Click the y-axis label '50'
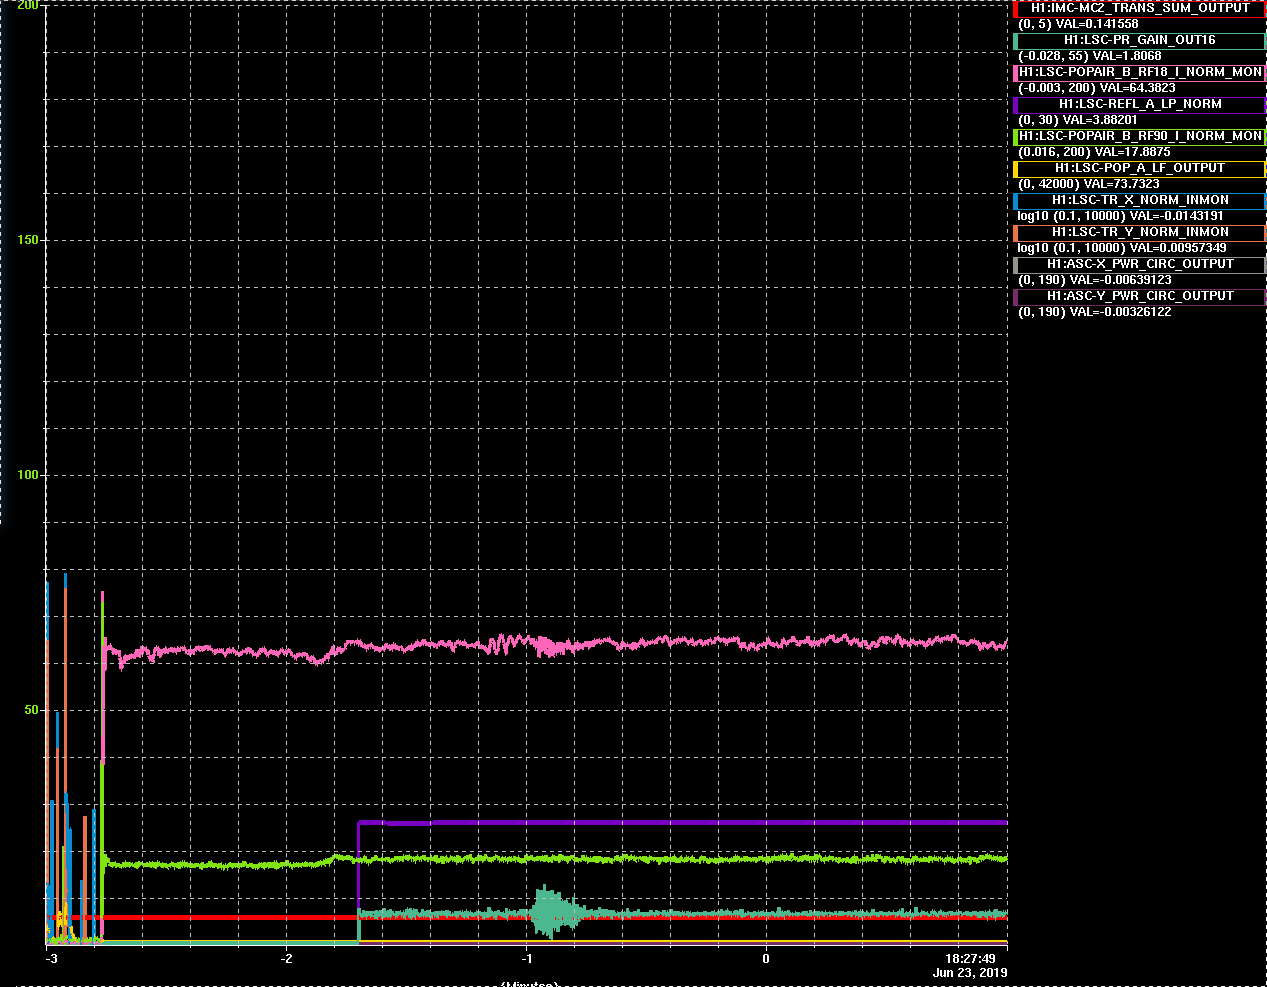The image size is (1267, 987). 32,710
